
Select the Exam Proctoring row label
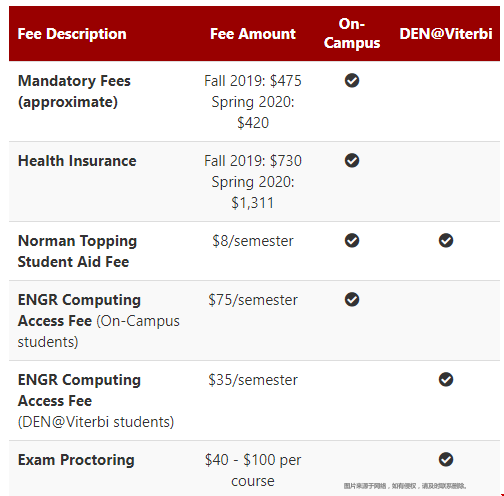[76, 460]
